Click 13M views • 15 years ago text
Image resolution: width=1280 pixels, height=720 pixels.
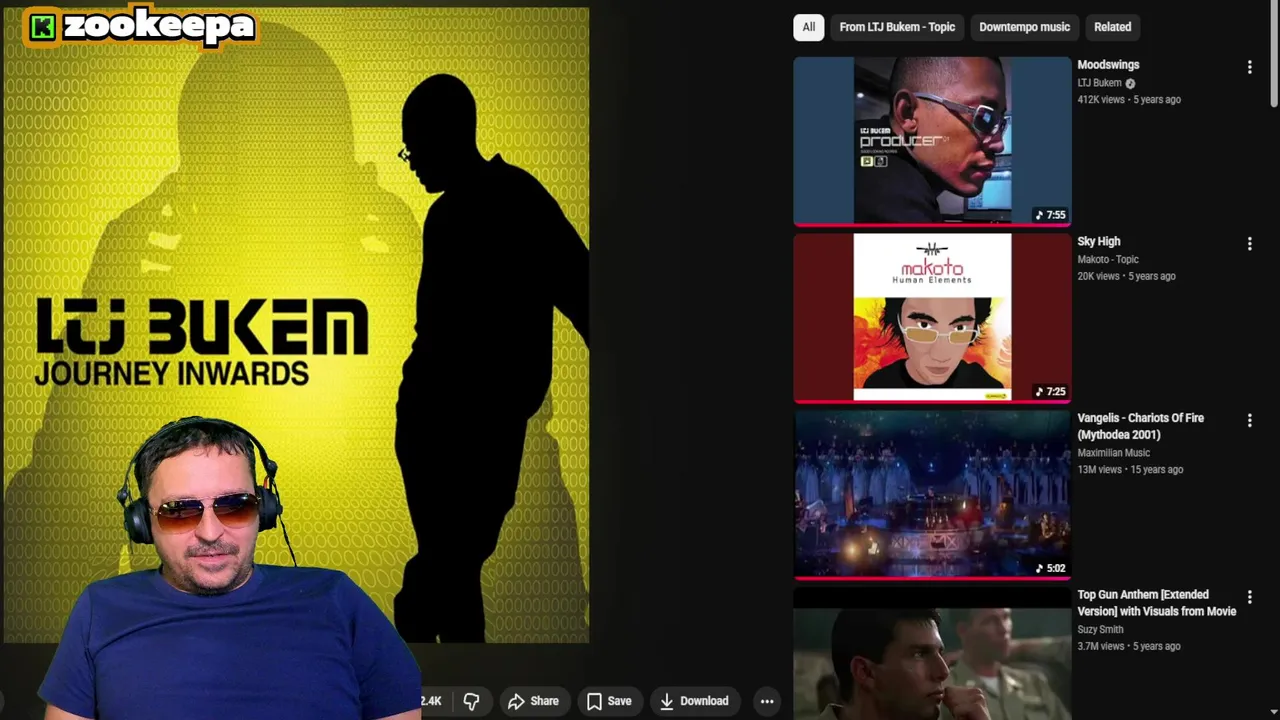1130,470
